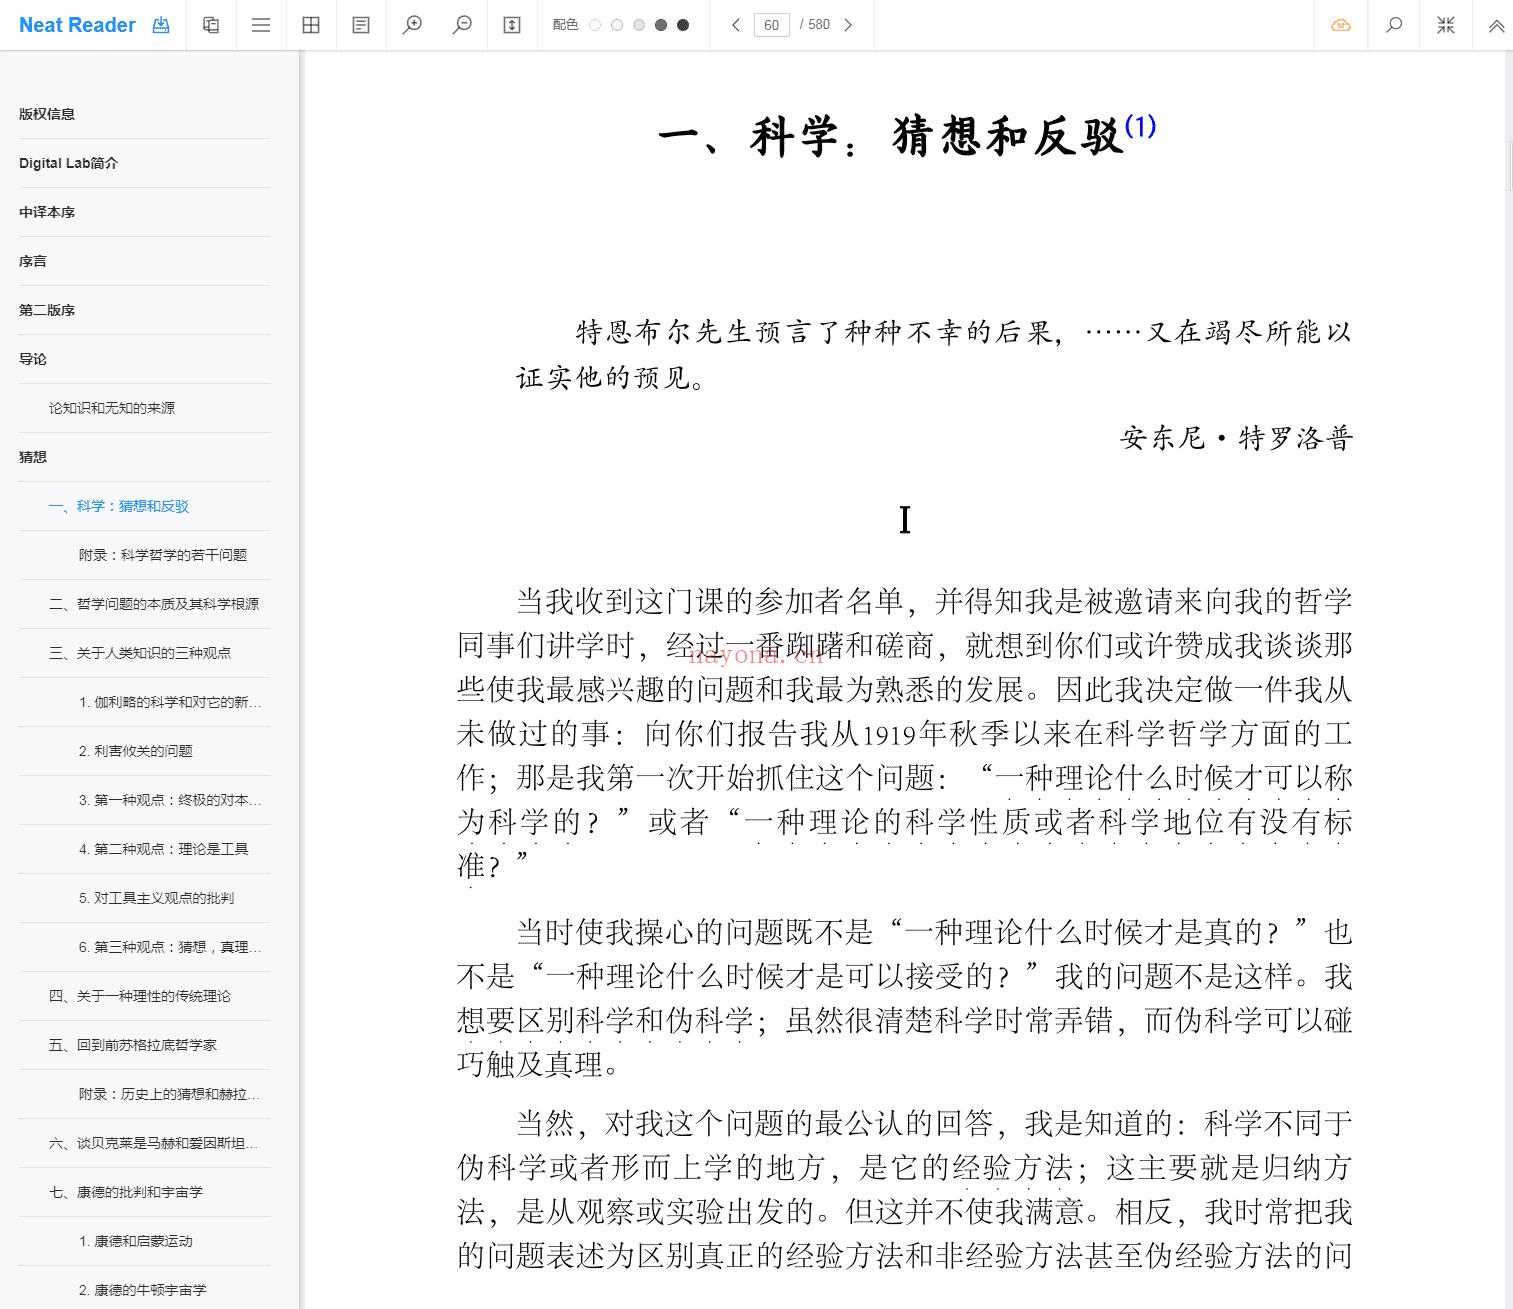Open Digital Lab简介 chapter entry
This screenshot has height=1309, width=1513.
click(145, 163)
